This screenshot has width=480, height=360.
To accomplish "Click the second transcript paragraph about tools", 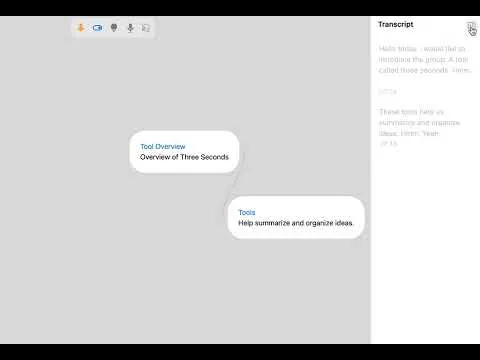I will [420, 122].
